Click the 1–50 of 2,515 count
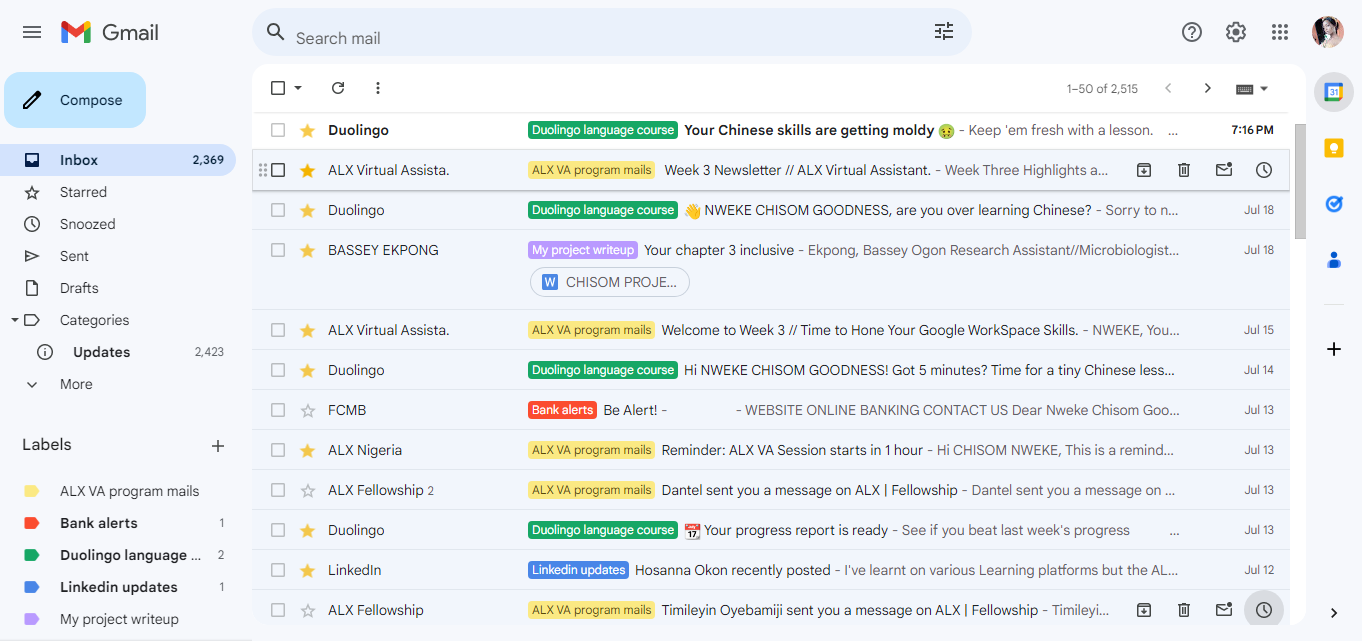Viewport: 1362px width, 641px height. tap(1102, 88)
